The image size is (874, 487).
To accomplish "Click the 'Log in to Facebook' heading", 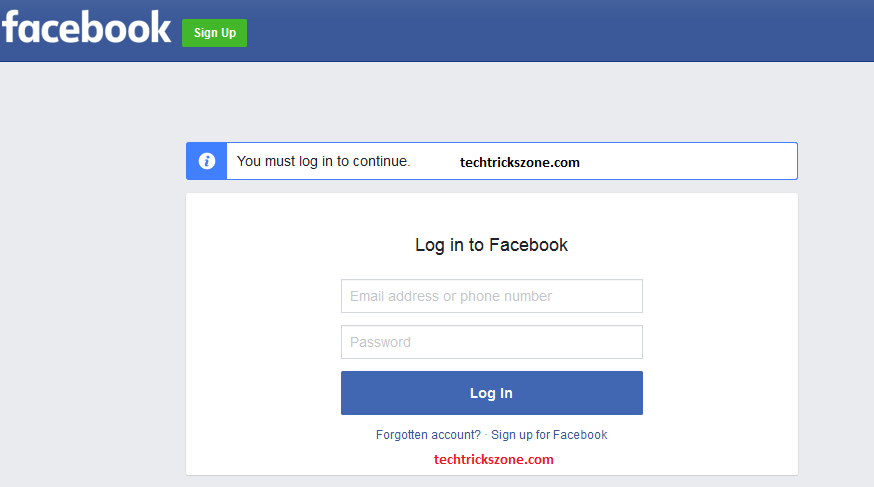I will click(x=491, y=245).
